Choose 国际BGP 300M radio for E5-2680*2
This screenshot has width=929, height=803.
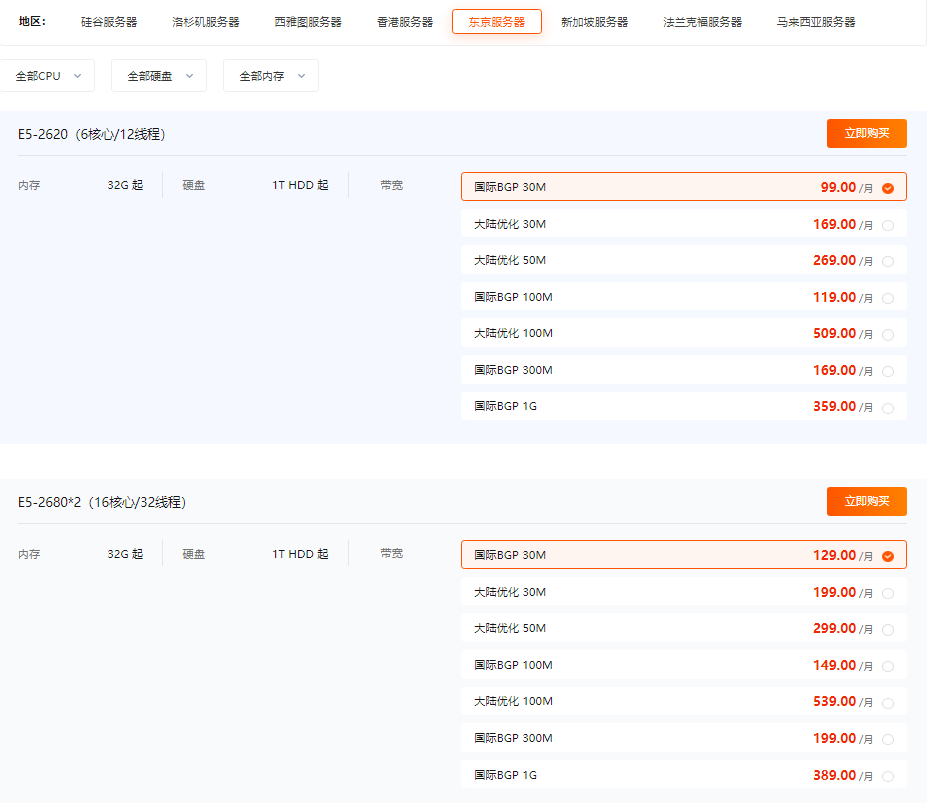pos(887,739)
